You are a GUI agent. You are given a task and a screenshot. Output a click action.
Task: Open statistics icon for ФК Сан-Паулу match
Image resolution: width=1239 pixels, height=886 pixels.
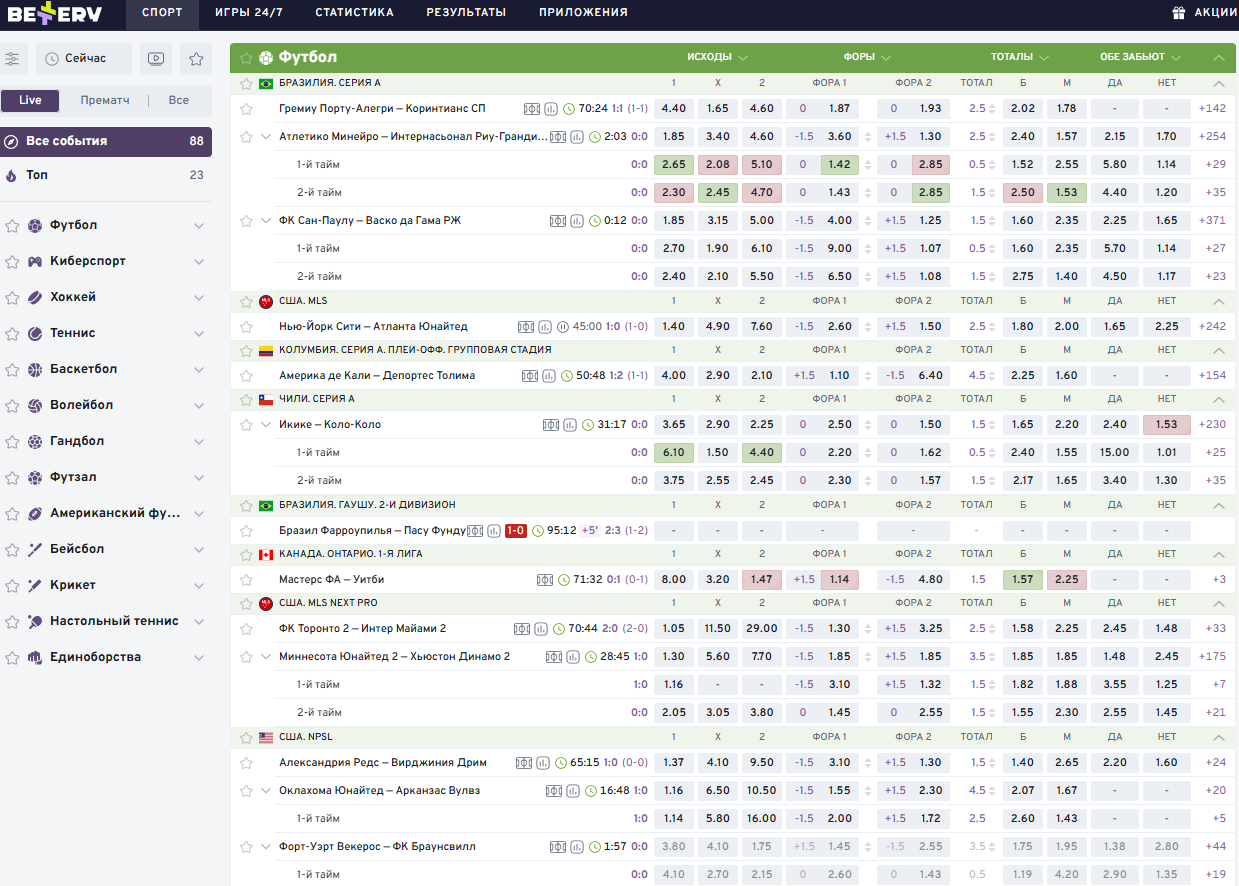[x=575, y=220]
